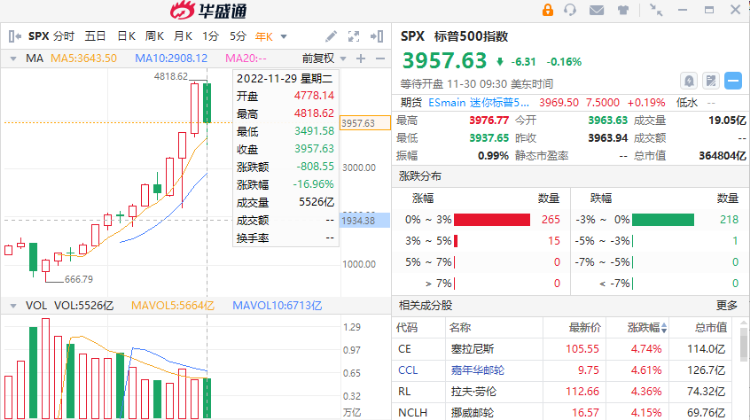Switch to 周K weekly chart
This screenshot has height=420, width=750.
[x=154, y=36]
